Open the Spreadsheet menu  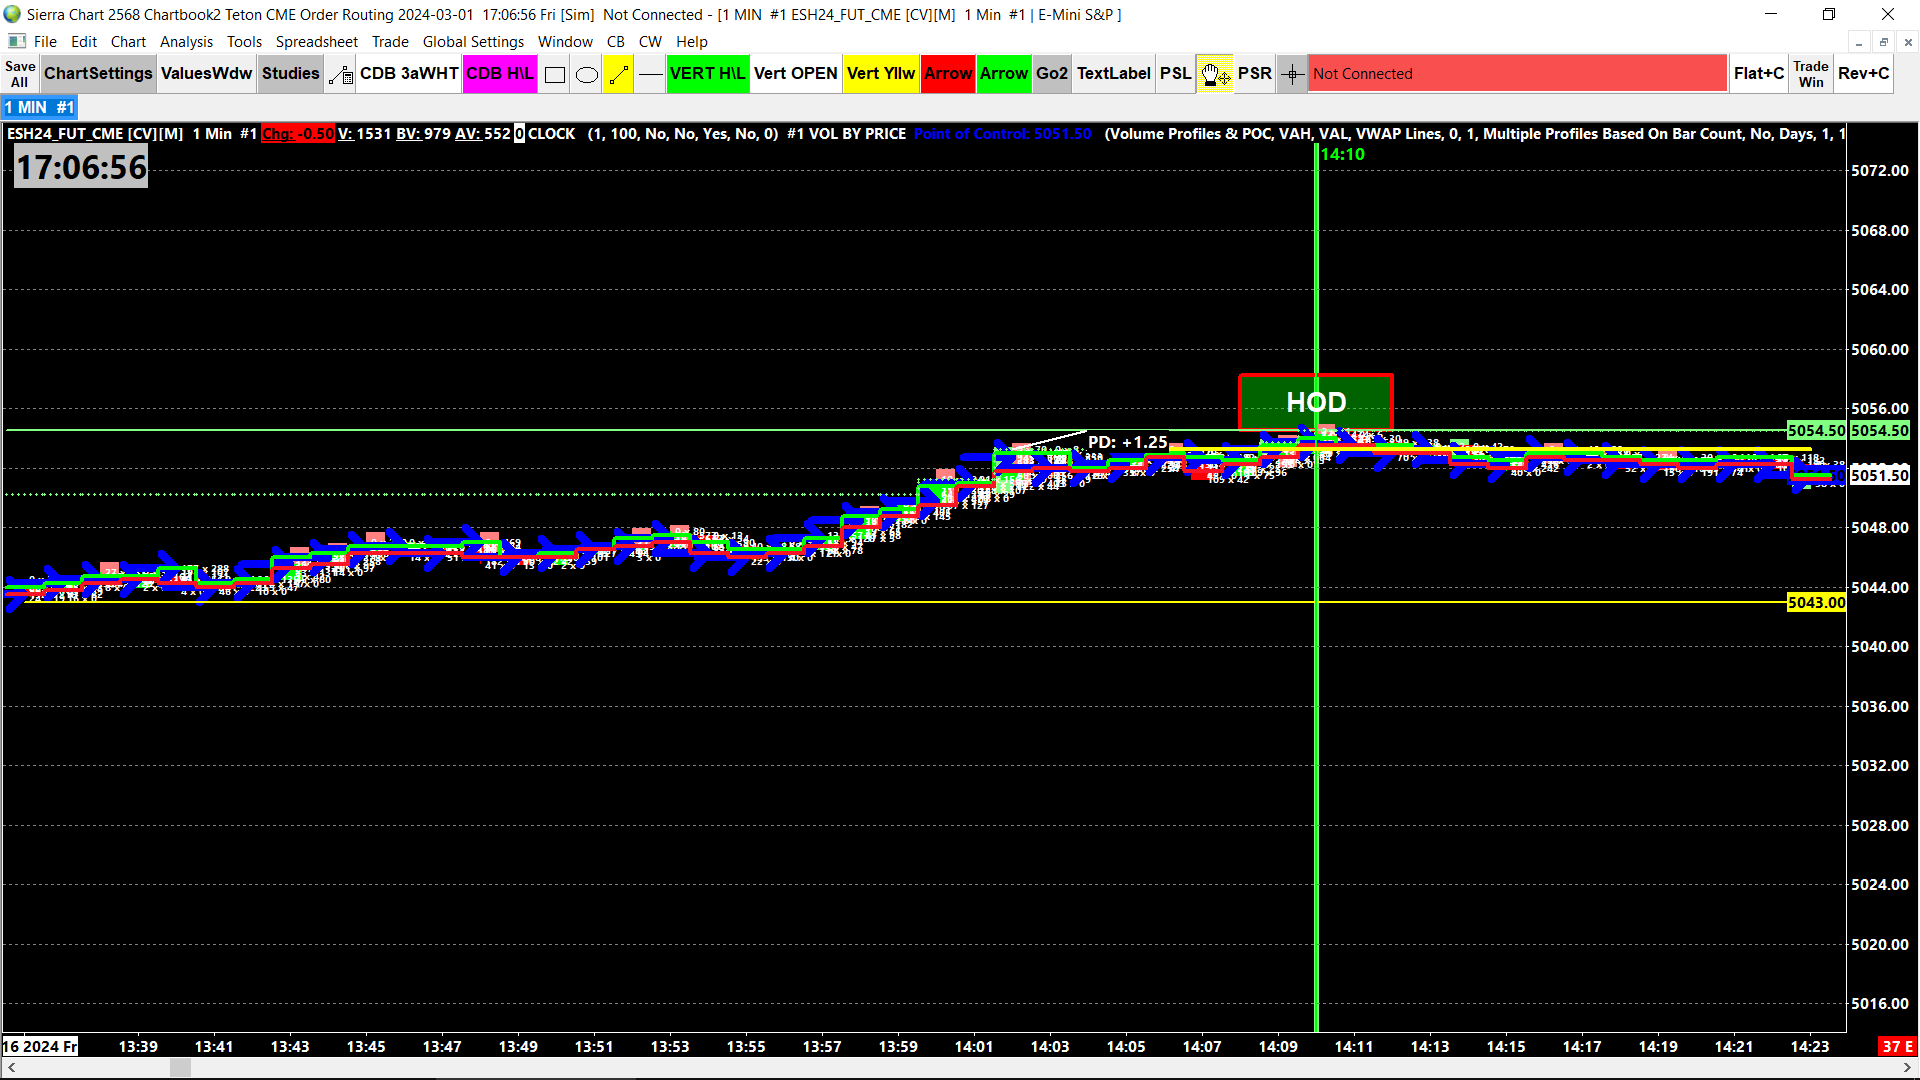(316, 42)
